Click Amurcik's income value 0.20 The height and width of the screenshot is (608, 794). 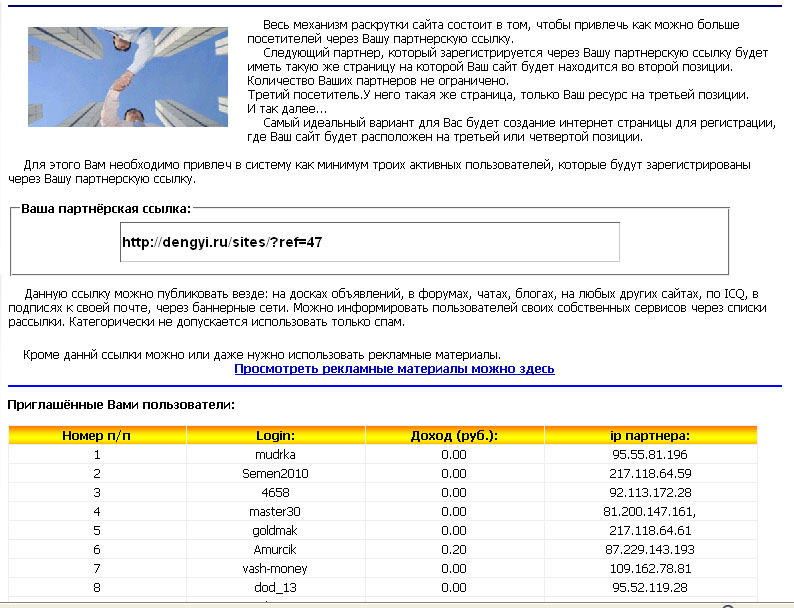tap(454, 550)
